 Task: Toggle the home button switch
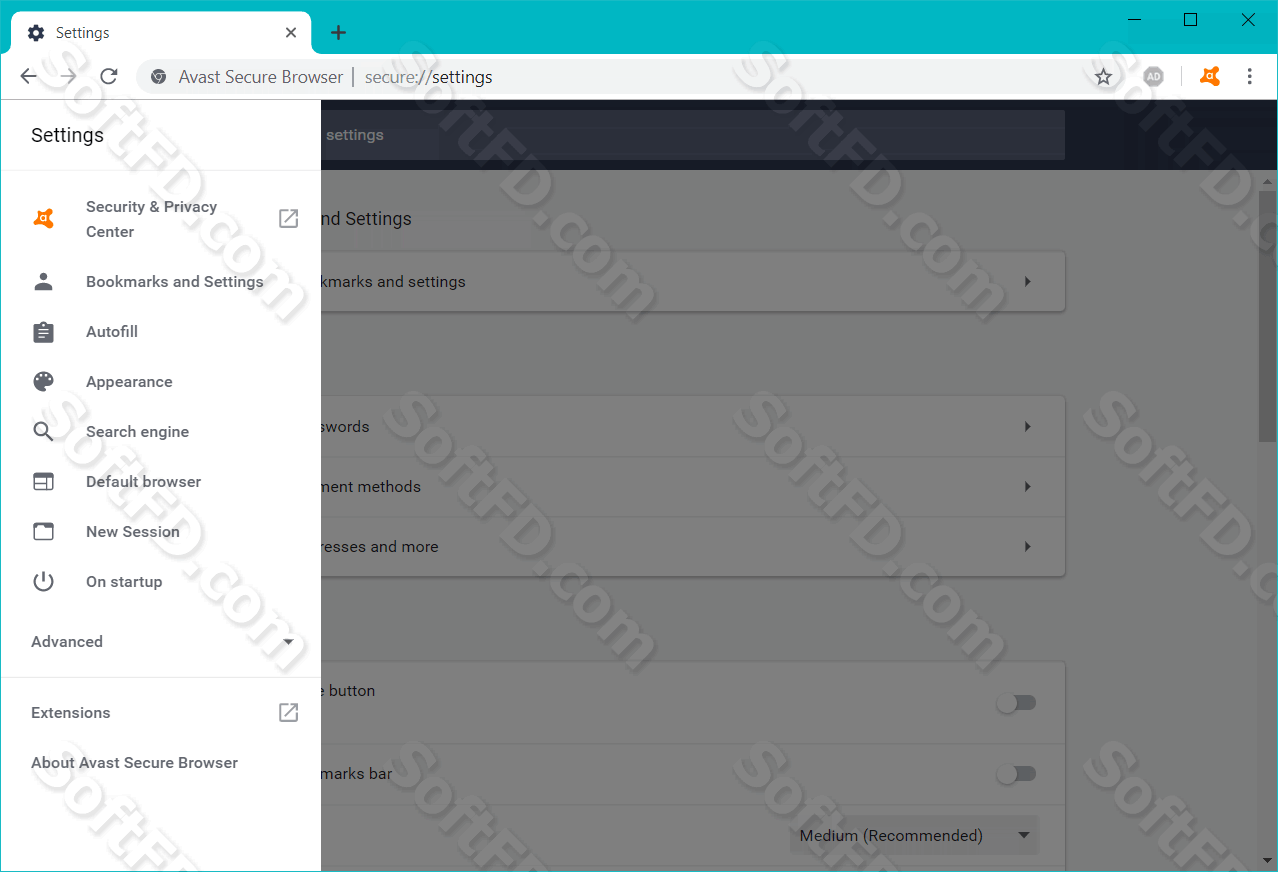pos(1017,702)
